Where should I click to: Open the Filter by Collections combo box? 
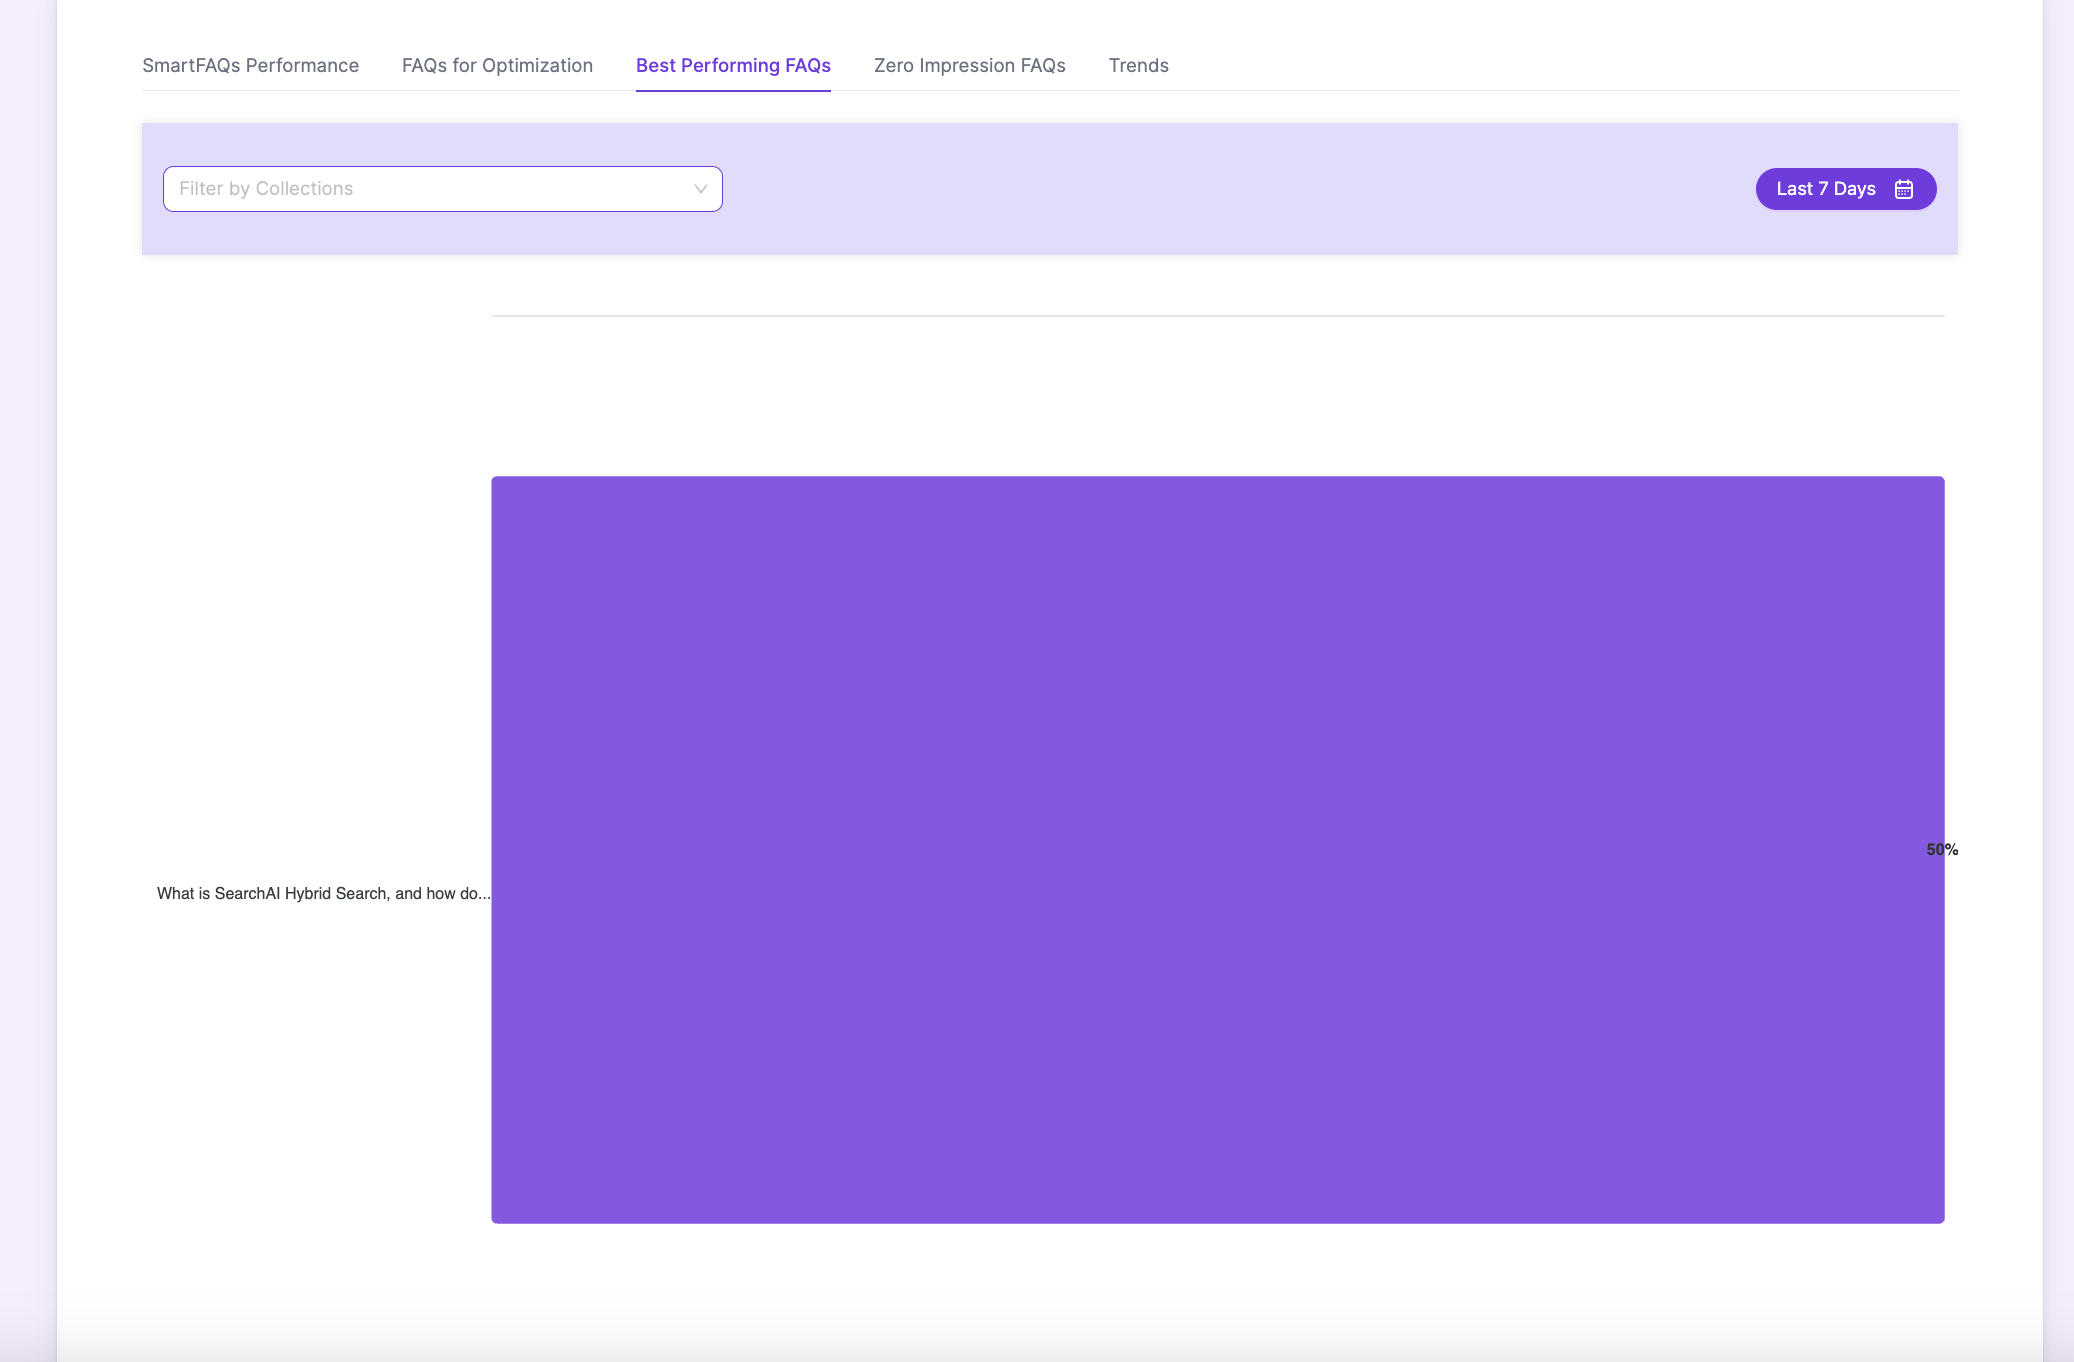point(442,189)
